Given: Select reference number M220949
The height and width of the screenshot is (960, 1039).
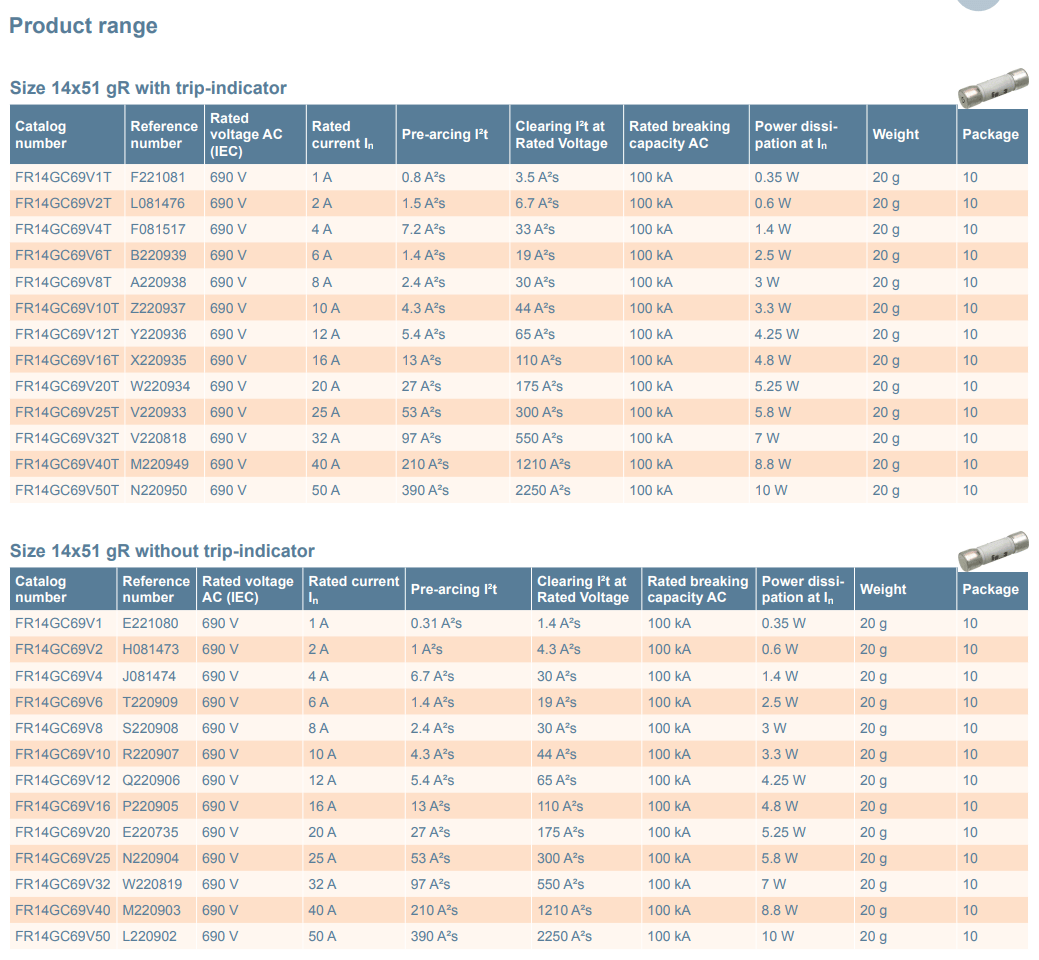Looking at the screenshot, I should [x=159, y=464].
